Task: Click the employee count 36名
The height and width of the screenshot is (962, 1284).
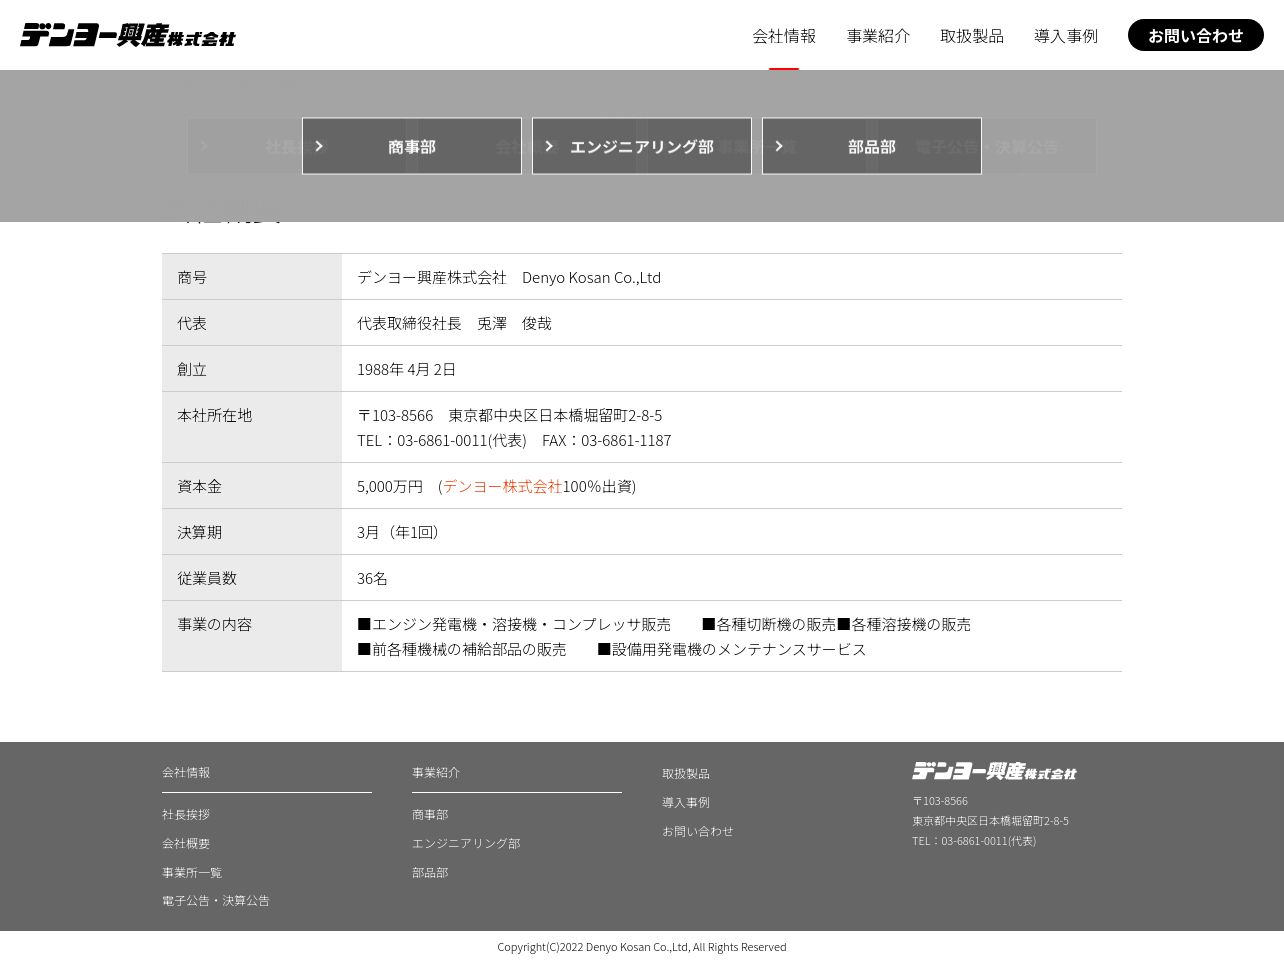Action: [x=372, y=578]
